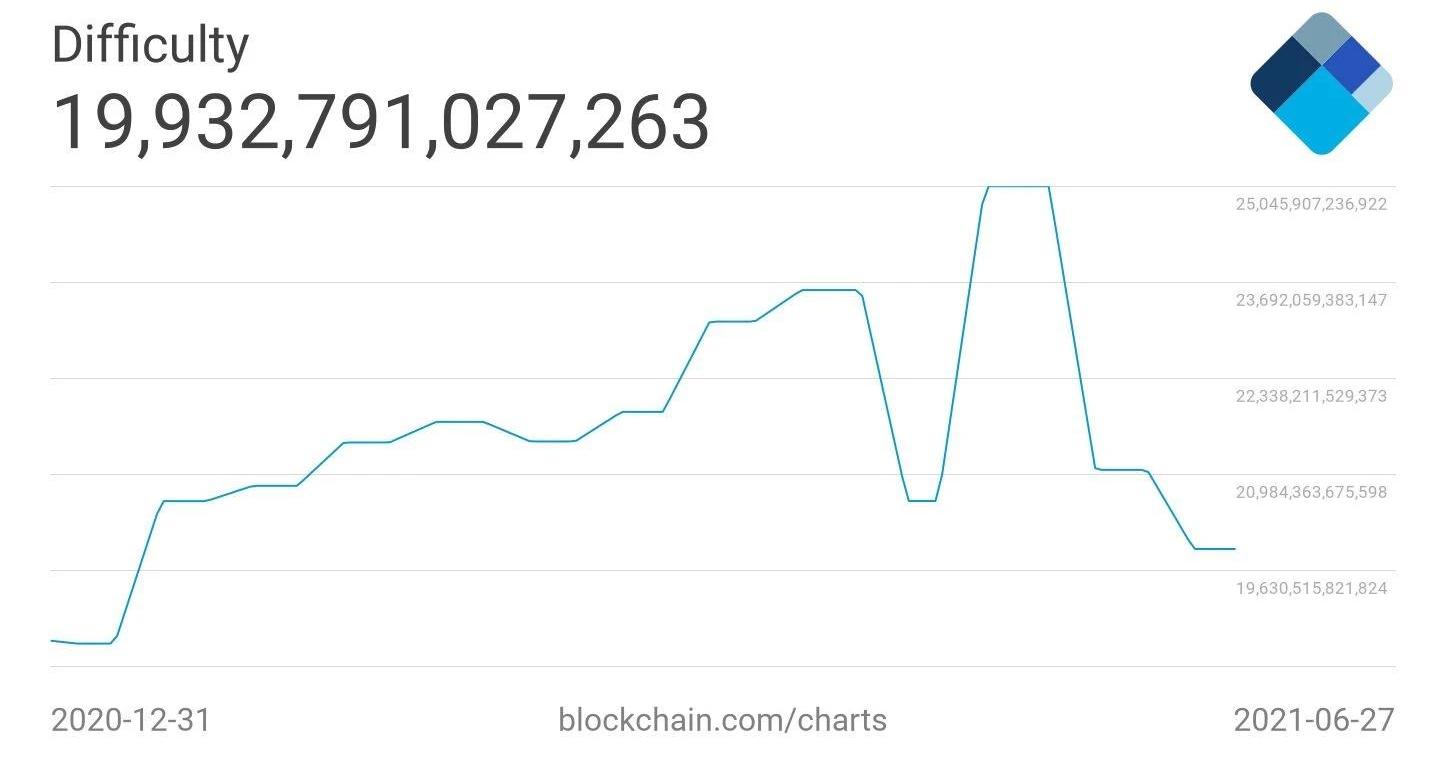
Task: Click the 20,984,363,675,598 axis label
Action: click(1311, 492)
